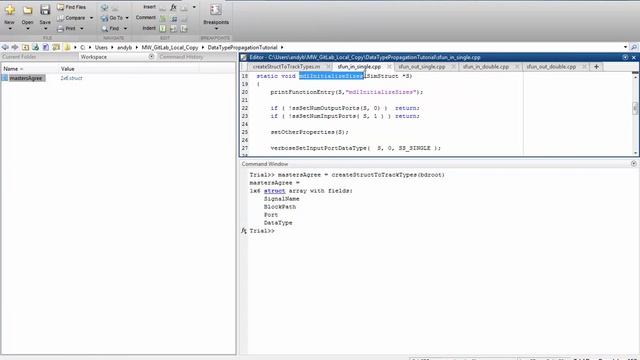
Task: Click the C: drive path segment
Action: [x=82, y=47]
